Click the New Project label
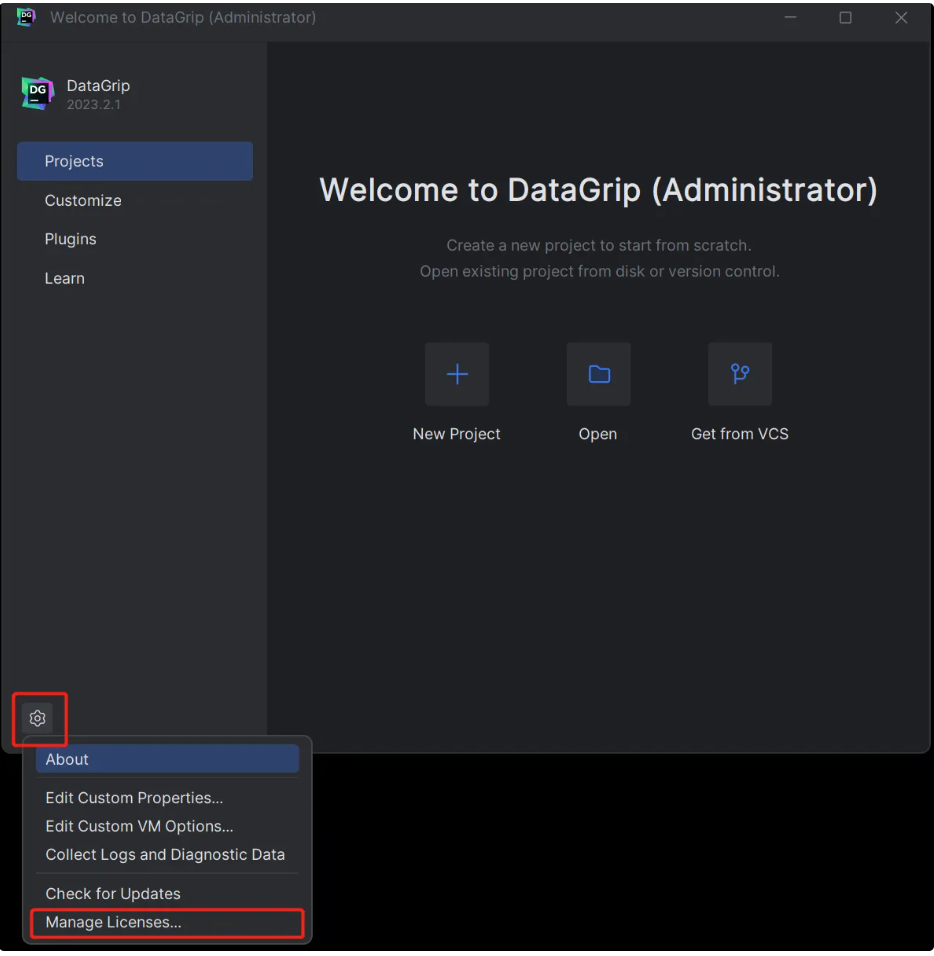Image resolution: width=934 pixels, height=956 pixels. tap(457, 434)
